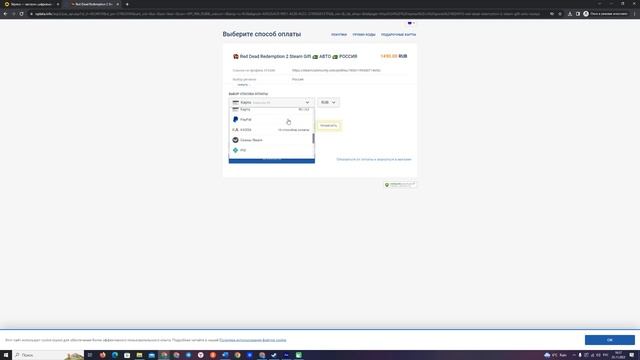Reload the current page

(22, 13)
